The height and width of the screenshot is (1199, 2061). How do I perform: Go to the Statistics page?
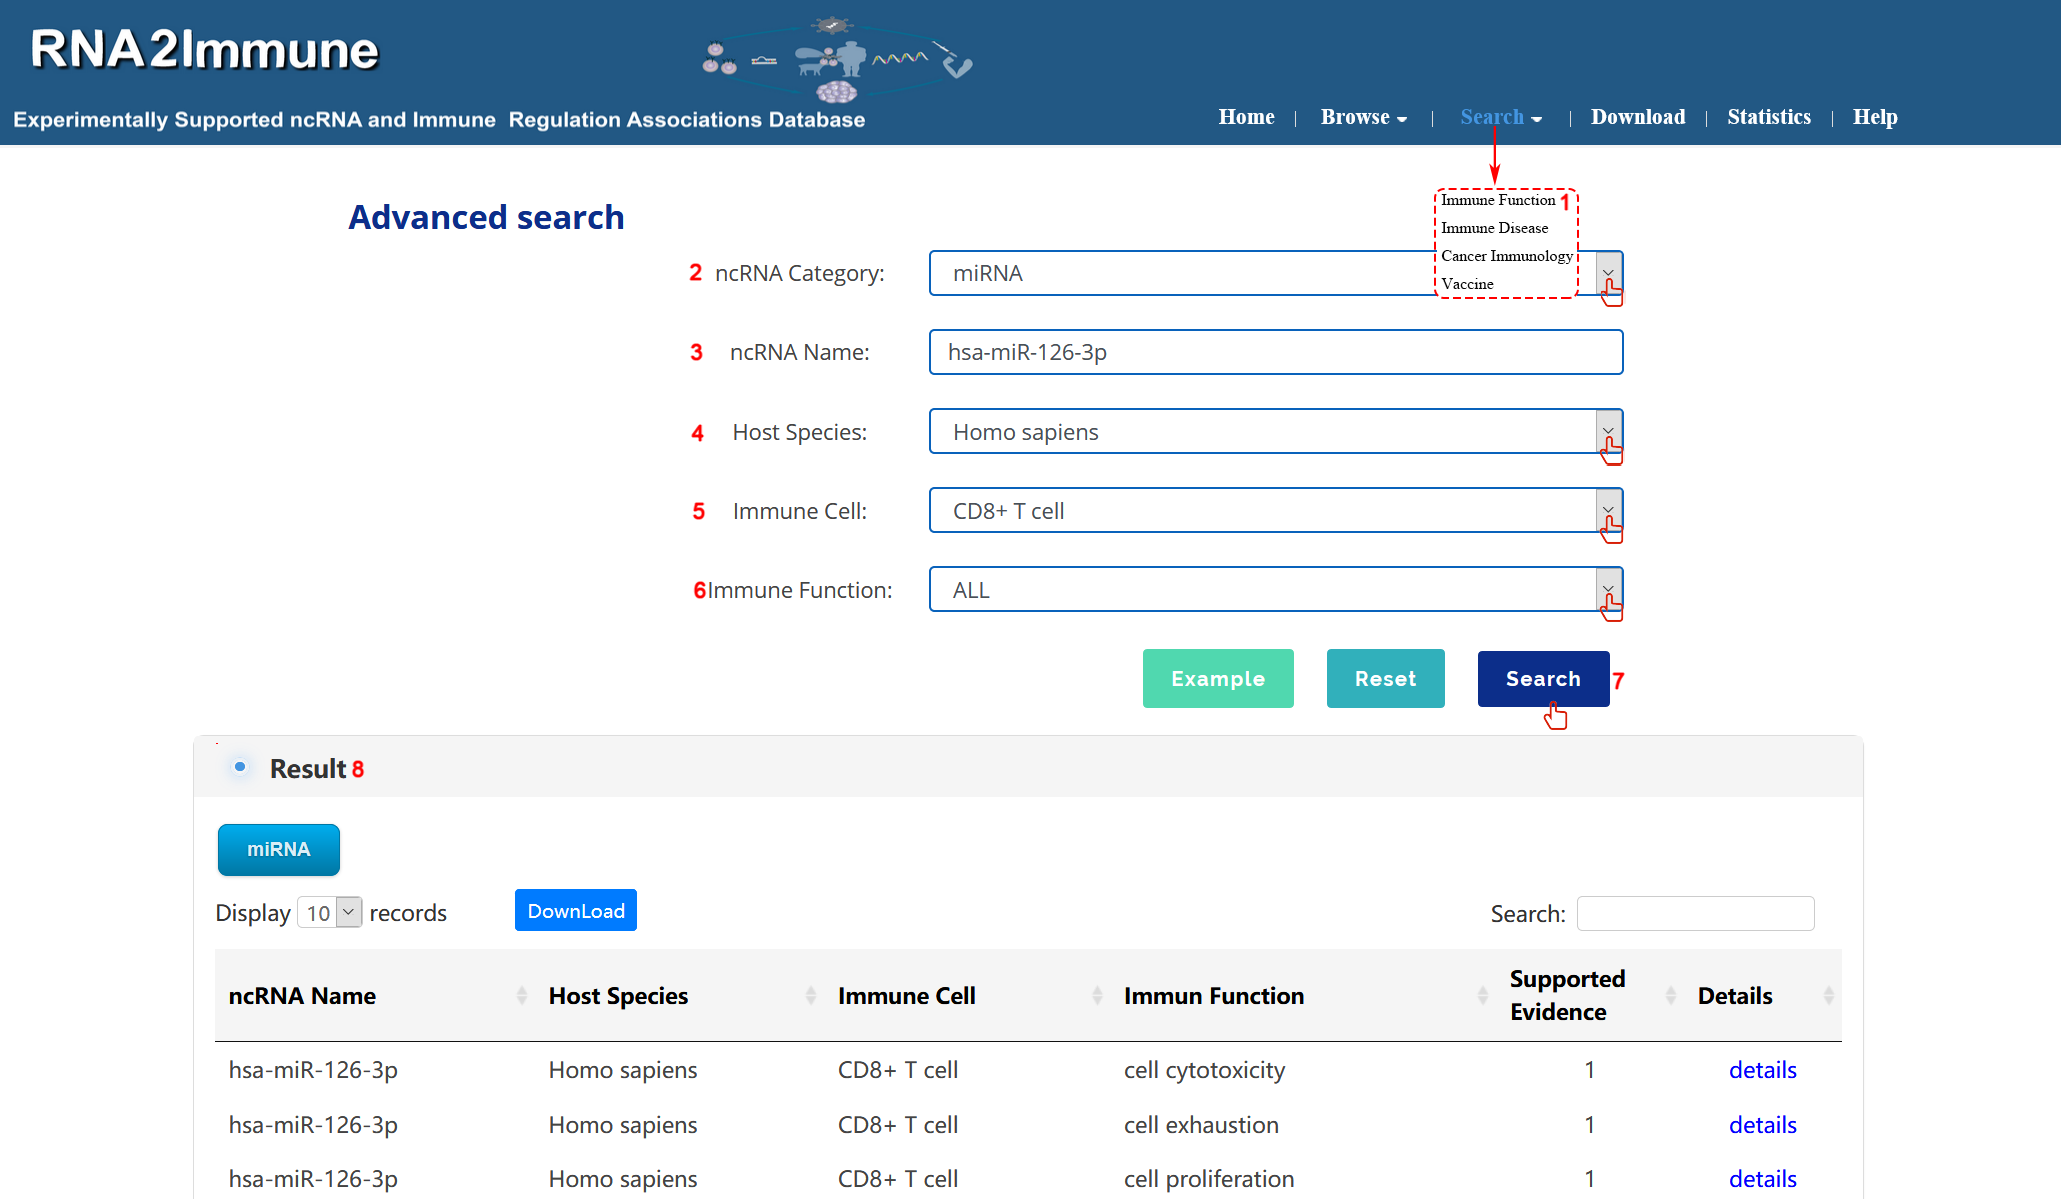[x=1768, y=117]
